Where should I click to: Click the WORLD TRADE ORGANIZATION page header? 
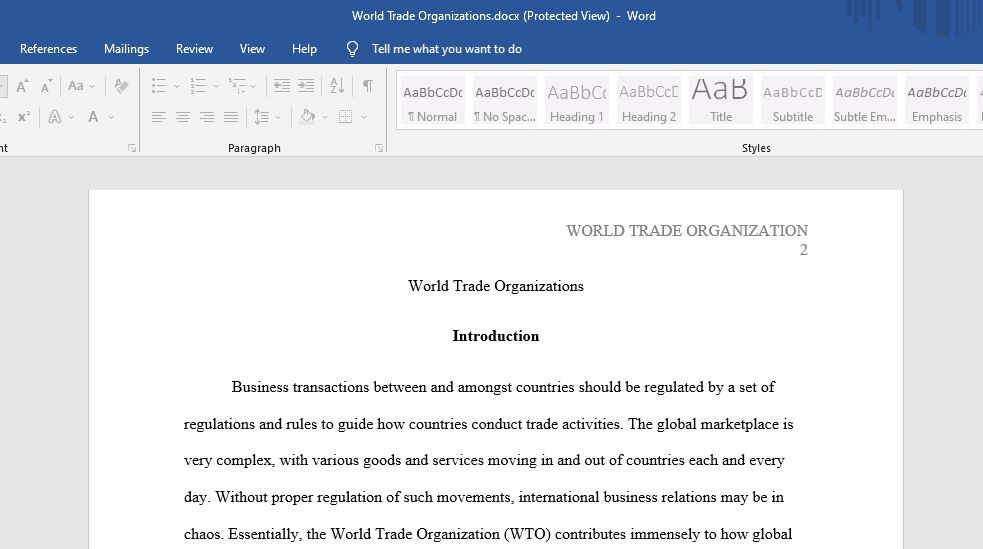[686, 231]
